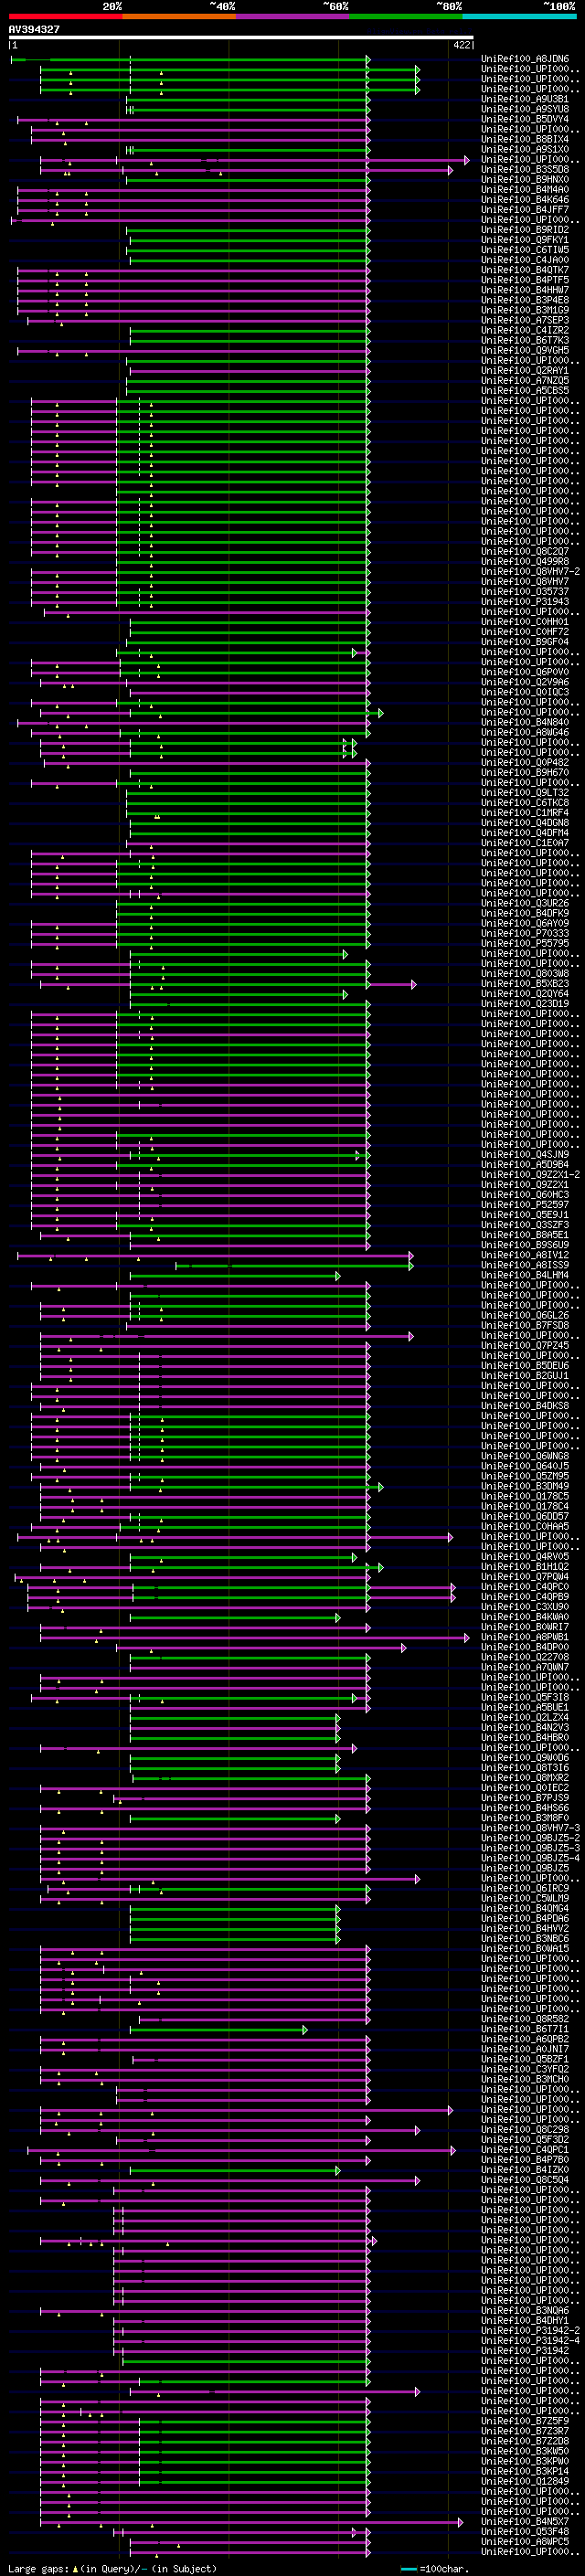Image resolution: width=585 pixels, height=2576 pixels.
Task: Select the UniRef100_Q3SZF3 label
Action: click(525, 1224)
